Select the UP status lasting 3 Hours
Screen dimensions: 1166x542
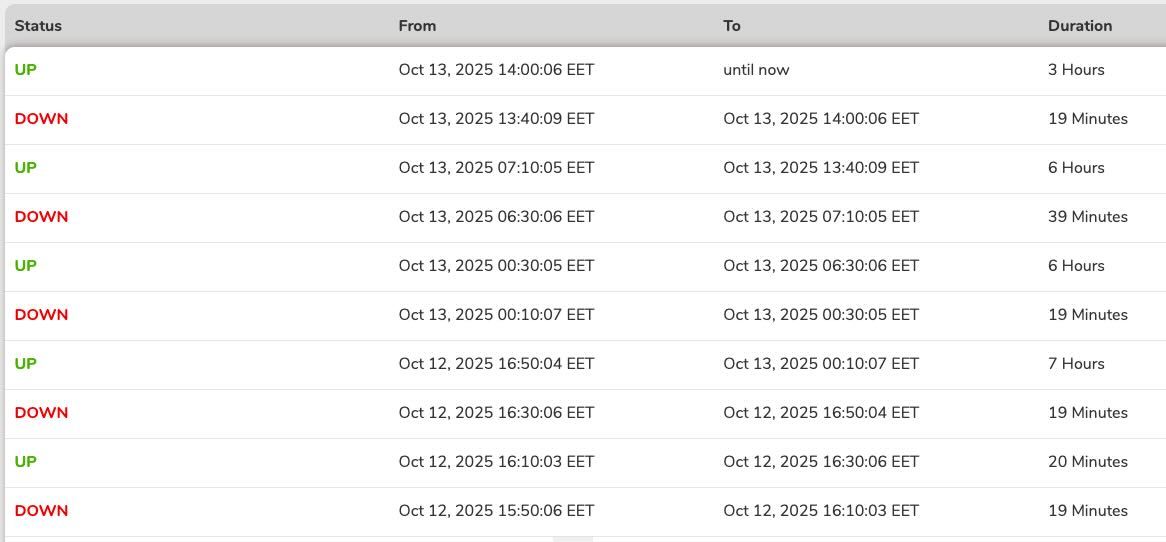click(26, 70)
